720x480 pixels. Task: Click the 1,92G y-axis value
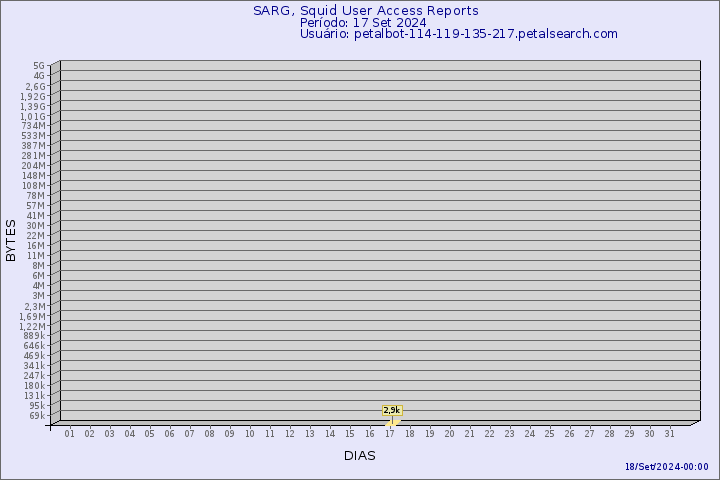(33, 96)
